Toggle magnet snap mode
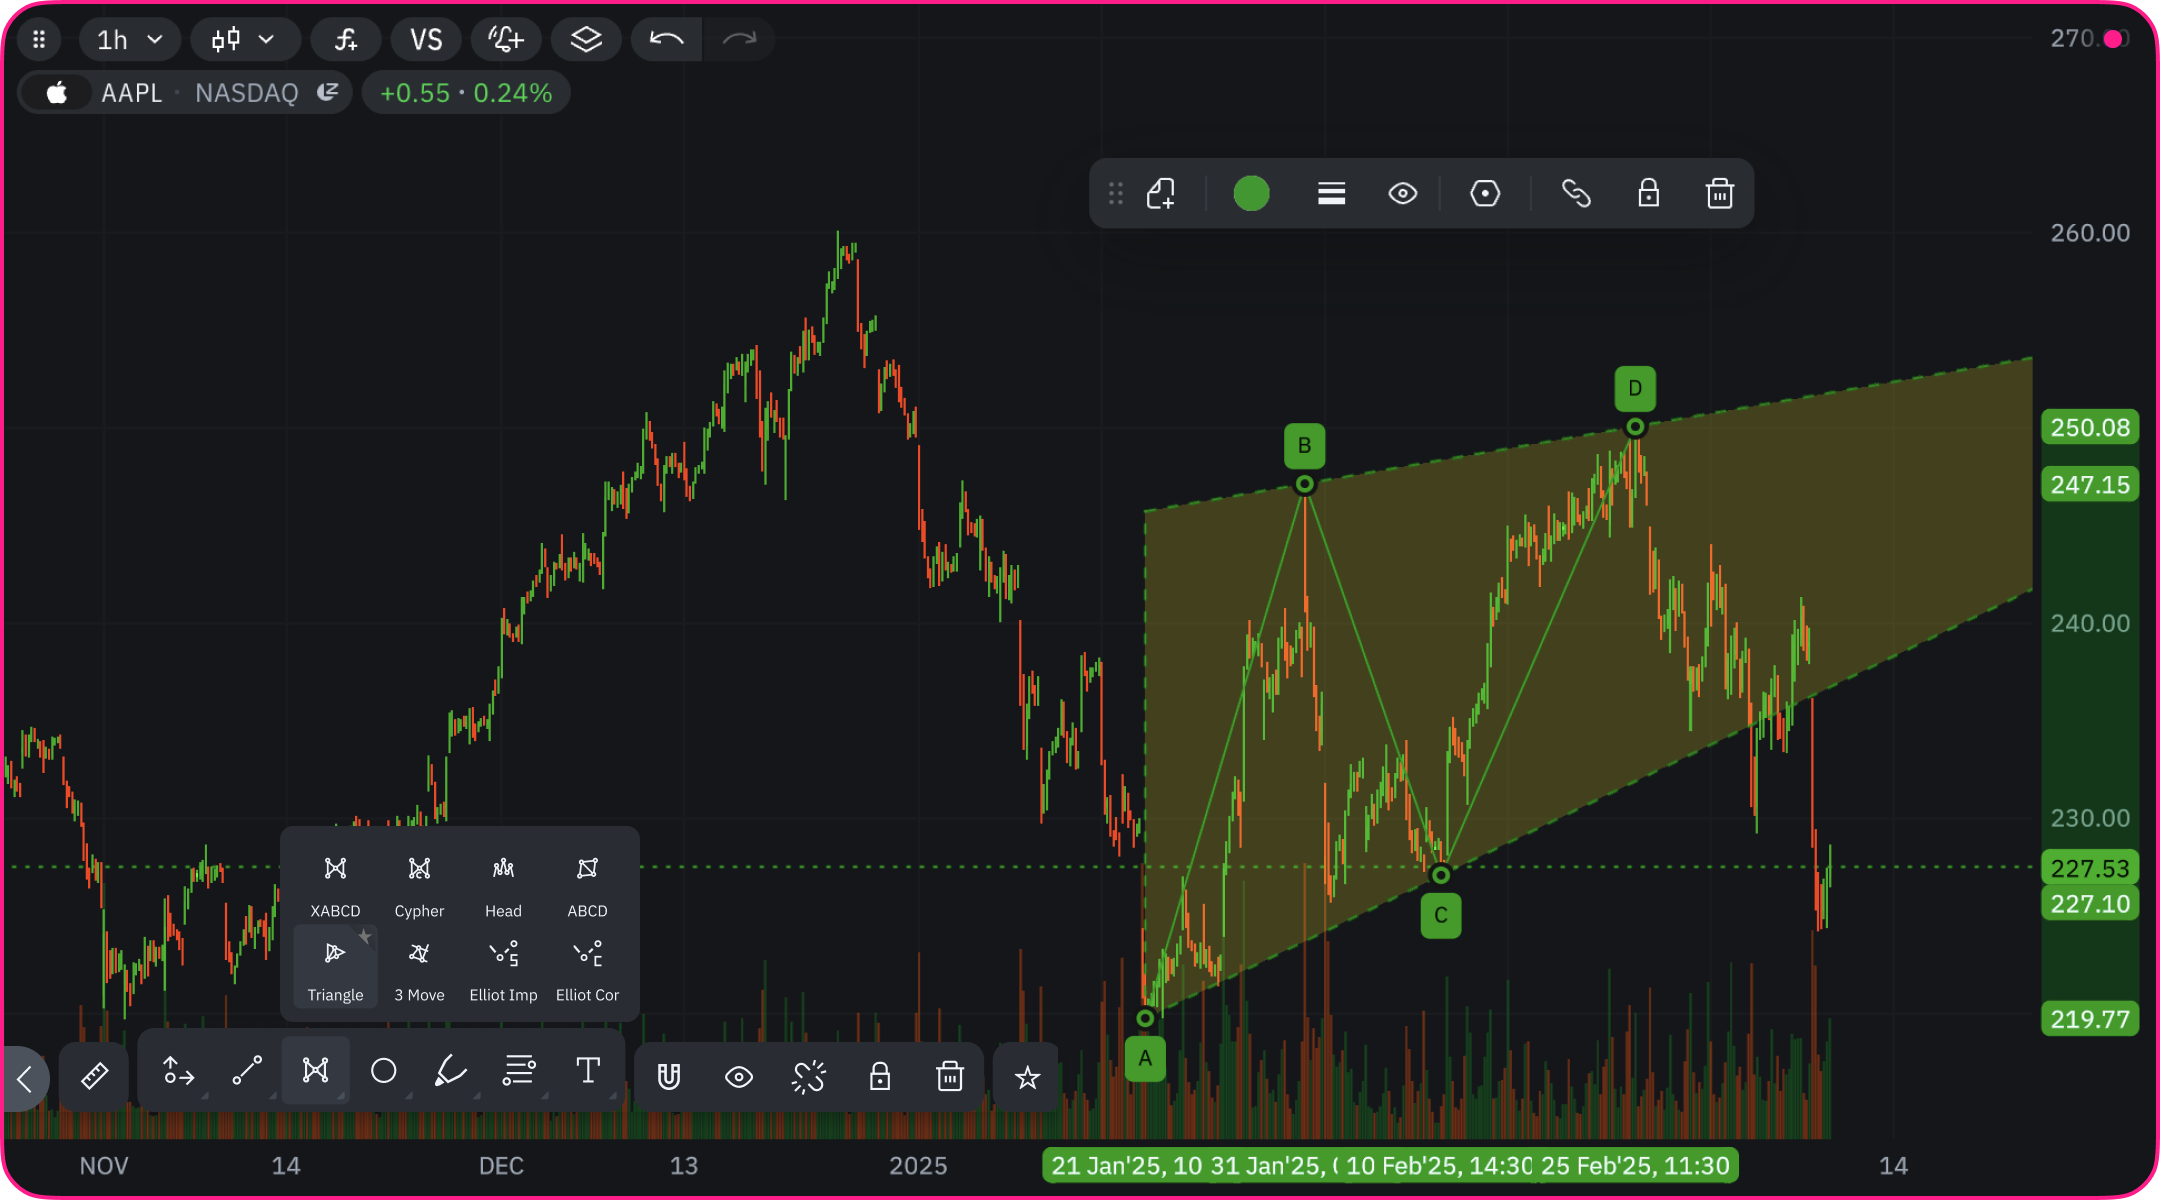Viewport: 2160px width, 1200px height. pos(669,1077)
